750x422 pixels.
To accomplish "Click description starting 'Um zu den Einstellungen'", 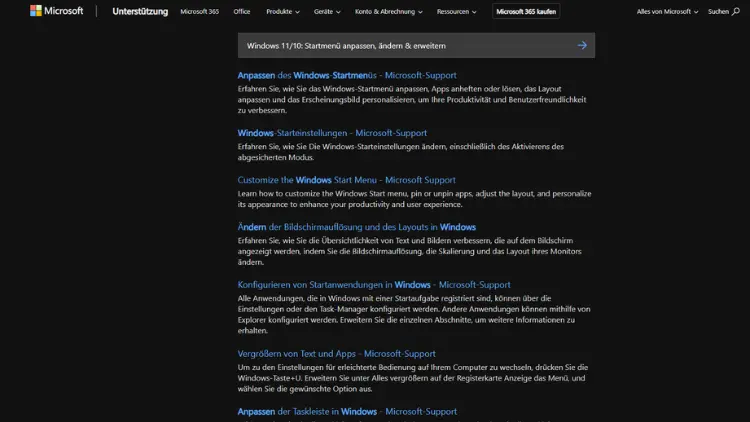I will [x=413, y=378].
